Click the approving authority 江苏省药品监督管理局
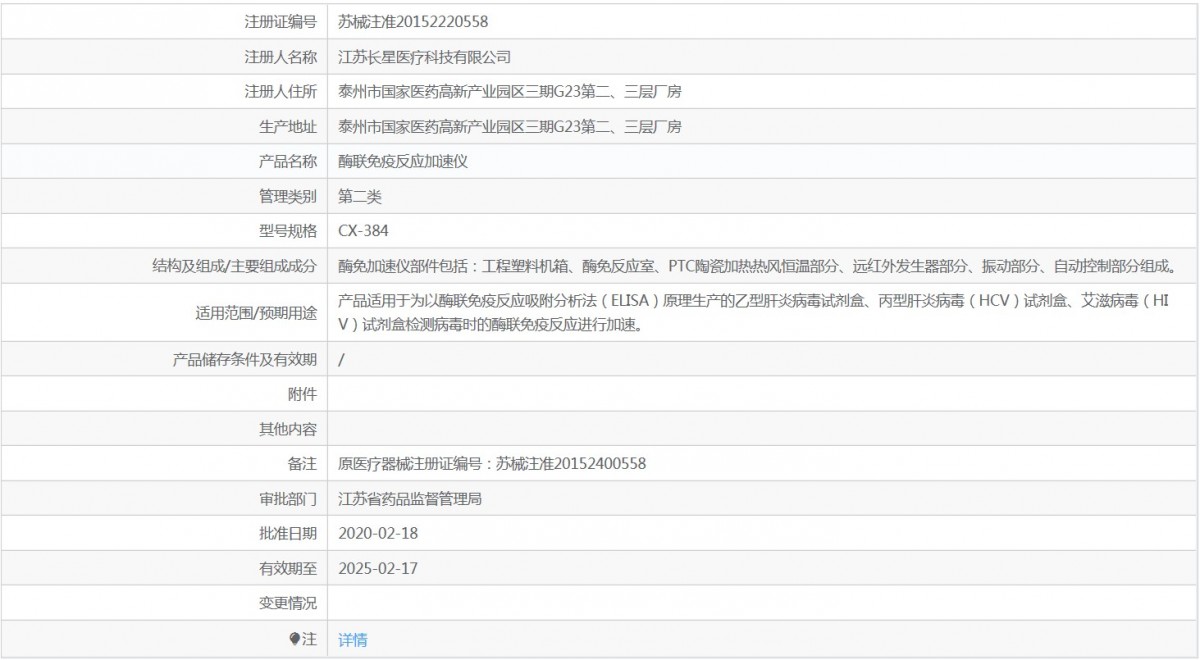Image resolution: width=1200 pixels, height=660 pixels. coord(410,498)
